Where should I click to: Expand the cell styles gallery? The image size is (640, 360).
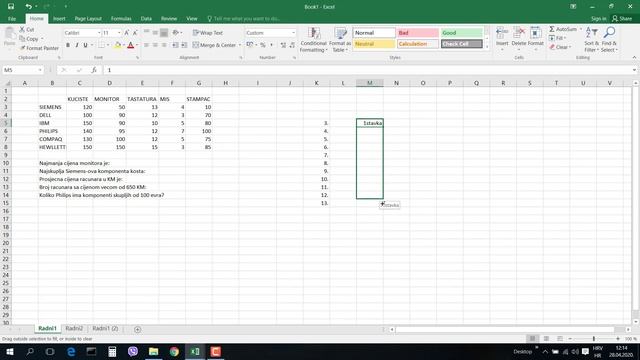tap(487, 47)
